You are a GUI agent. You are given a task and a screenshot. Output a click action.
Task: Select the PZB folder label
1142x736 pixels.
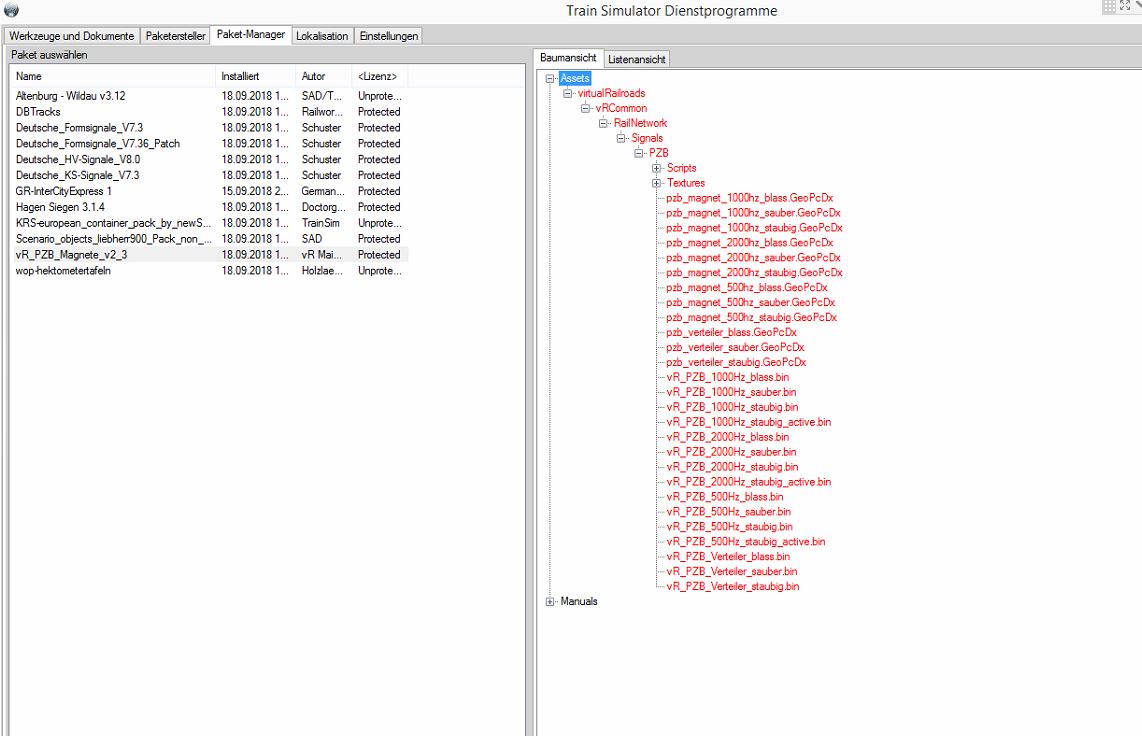[658, 153]
